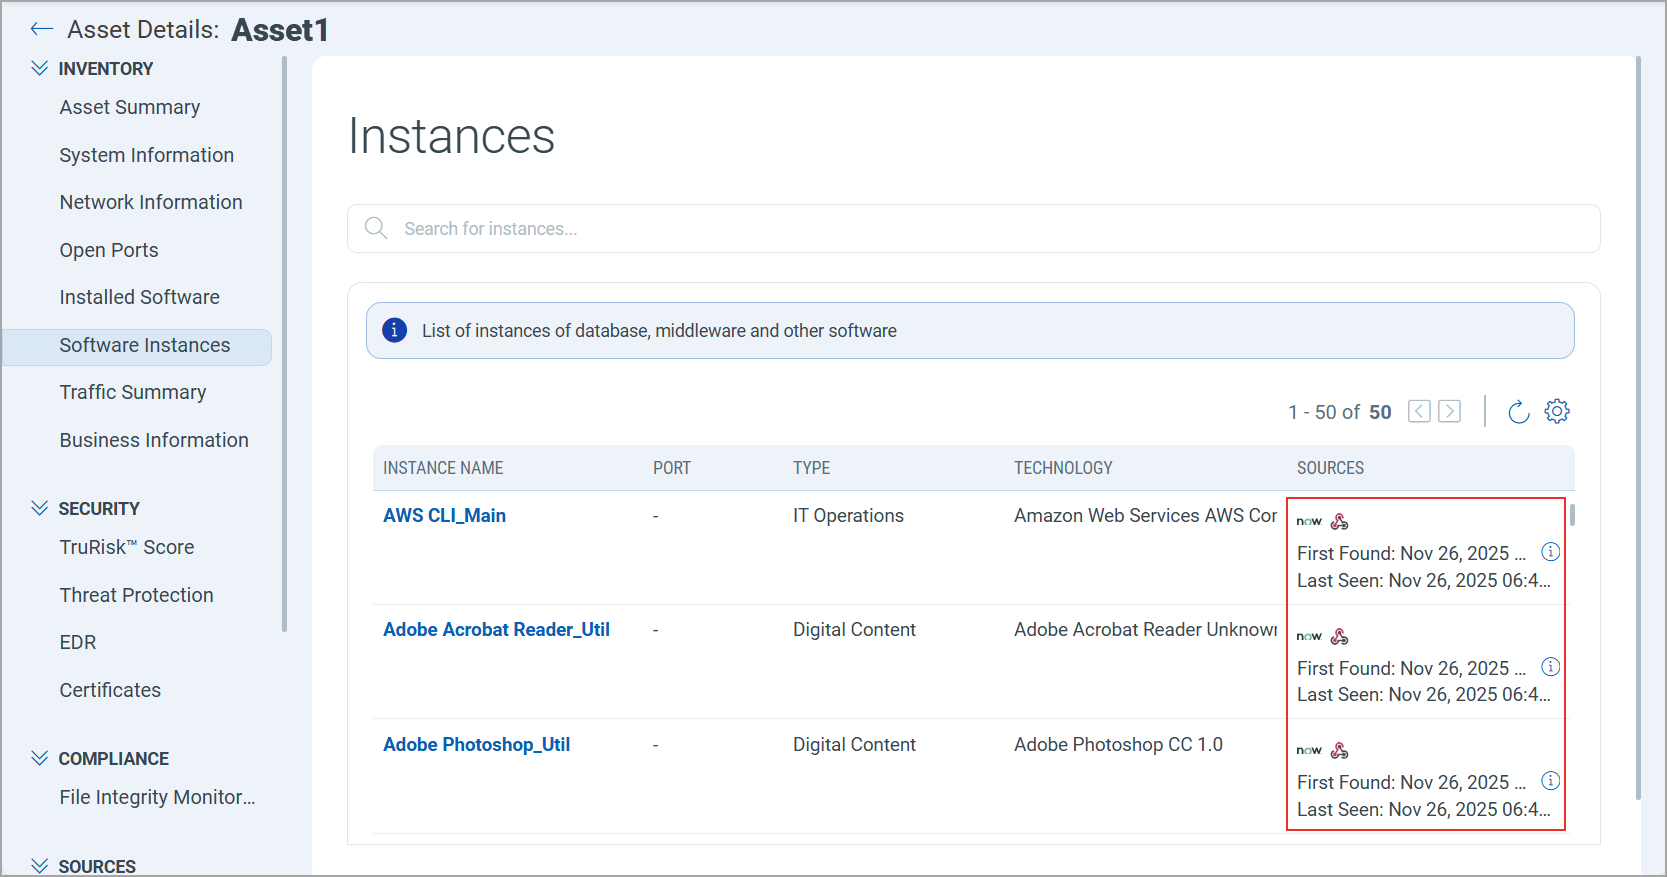Collapse the INVENTORY section
1667x877 pixels.
click(40, 68)
